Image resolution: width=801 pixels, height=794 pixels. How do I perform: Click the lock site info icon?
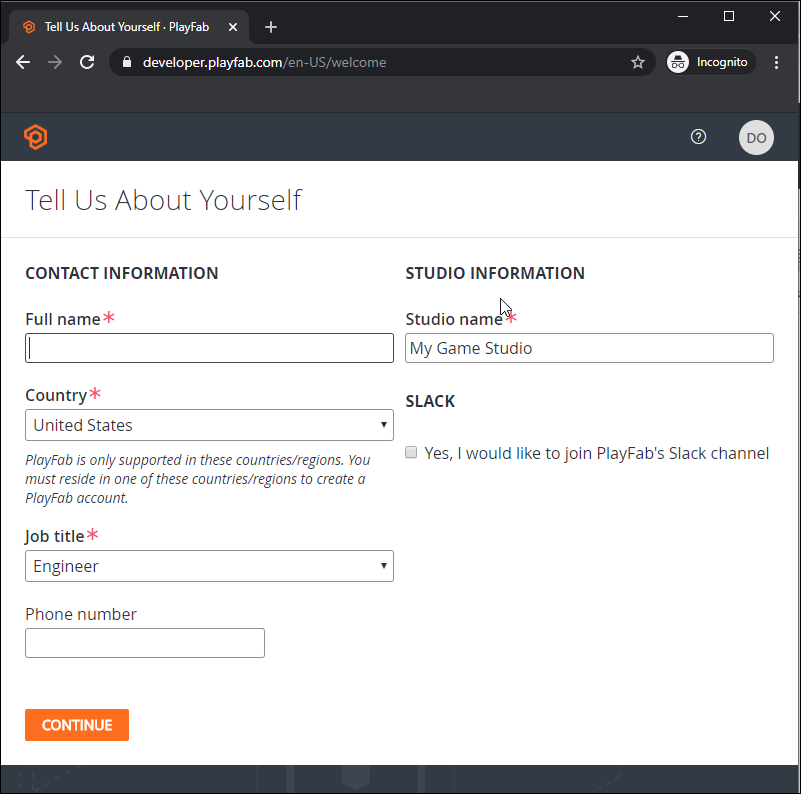coord(126,62)
